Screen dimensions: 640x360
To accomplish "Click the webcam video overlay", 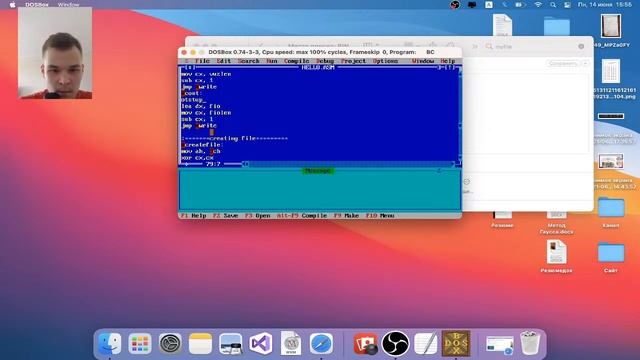I will point(55,53).
